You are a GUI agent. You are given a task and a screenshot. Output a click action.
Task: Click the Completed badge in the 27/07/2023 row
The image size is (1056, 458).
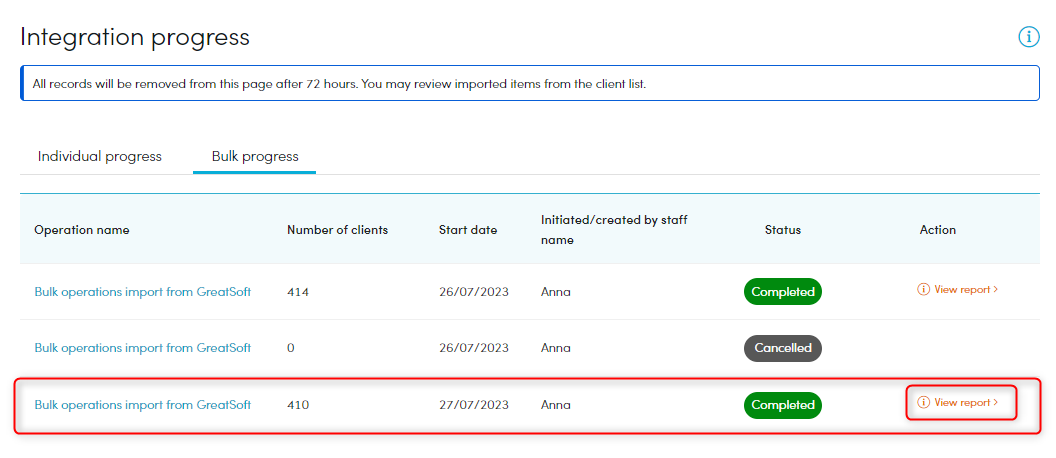[x=783, y=405]
